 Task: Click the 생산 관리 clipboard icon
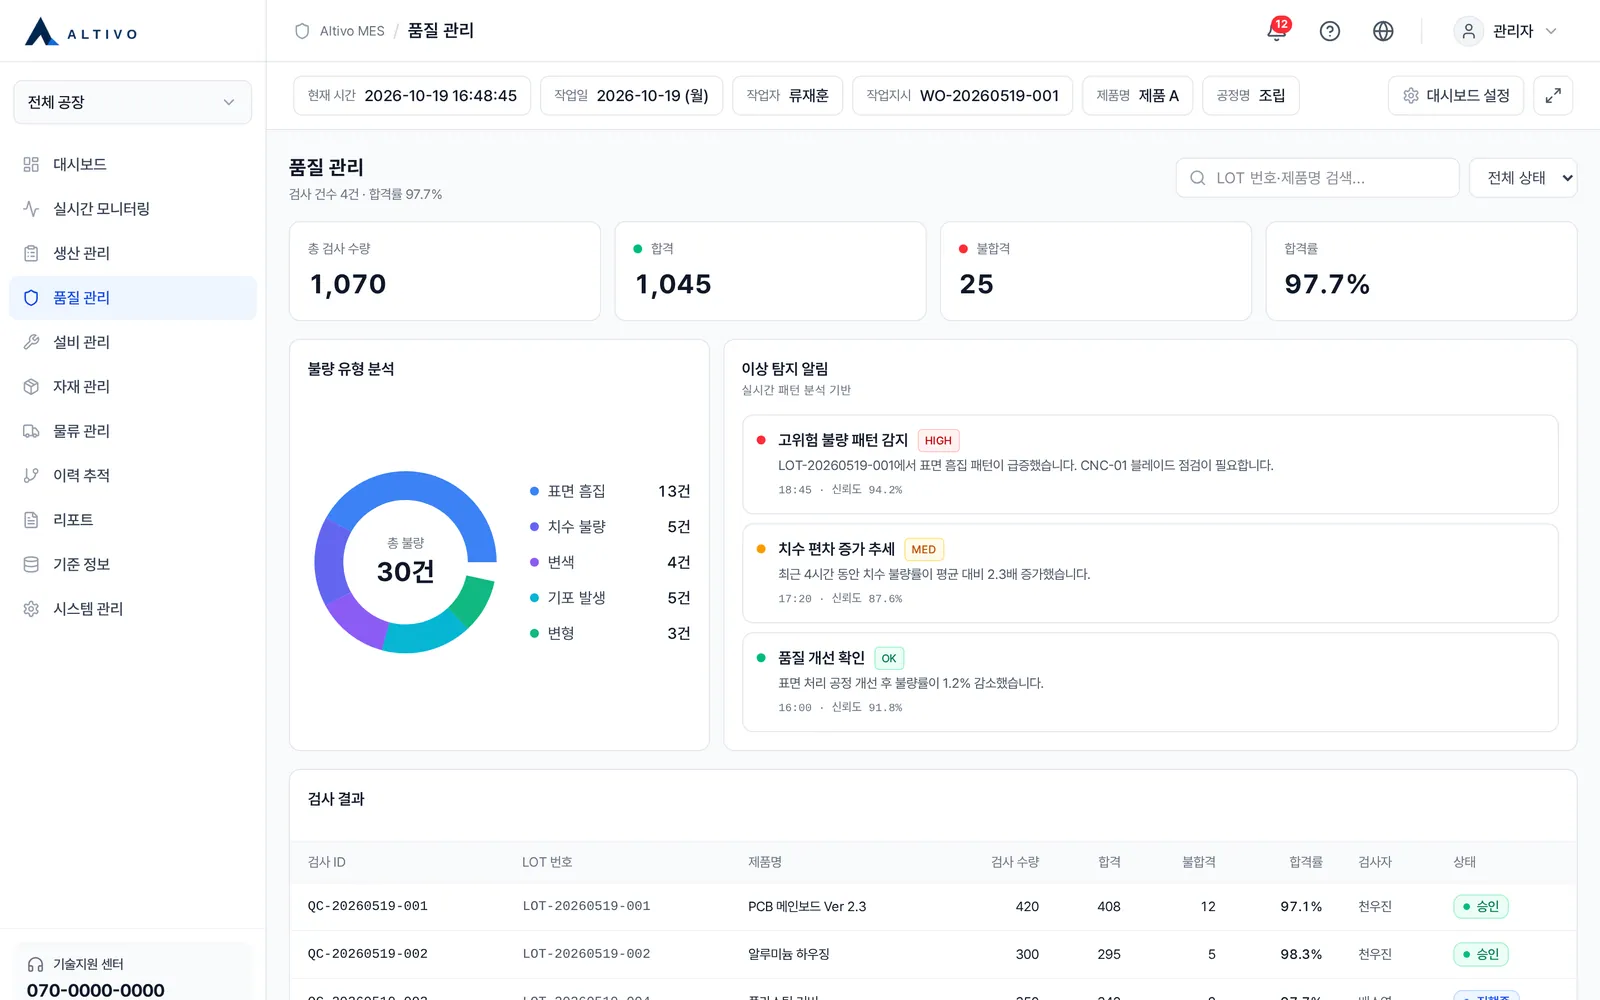point(31,253)
